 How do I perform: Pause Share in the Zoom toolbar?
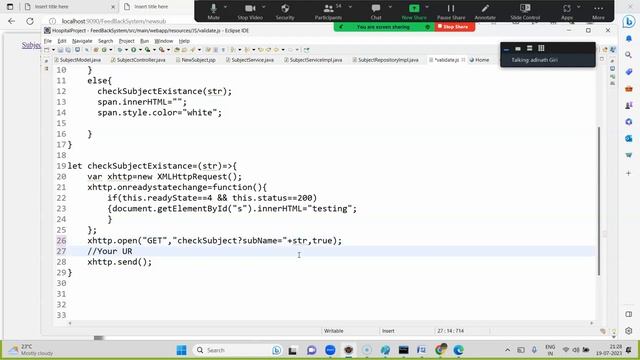(x=451, y=11)
